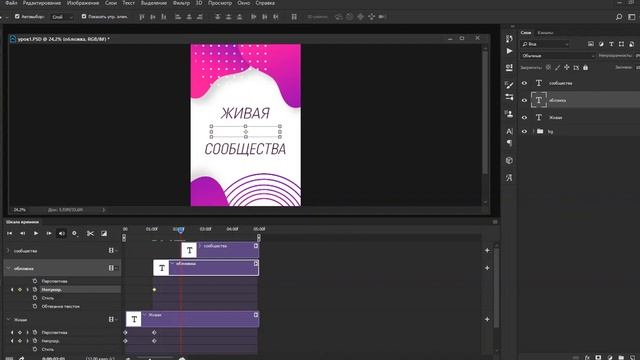Select the Живая clip in timeline
Image resolution: width=640 pixels, height=360 pixels.
click(x=192, y=319)
